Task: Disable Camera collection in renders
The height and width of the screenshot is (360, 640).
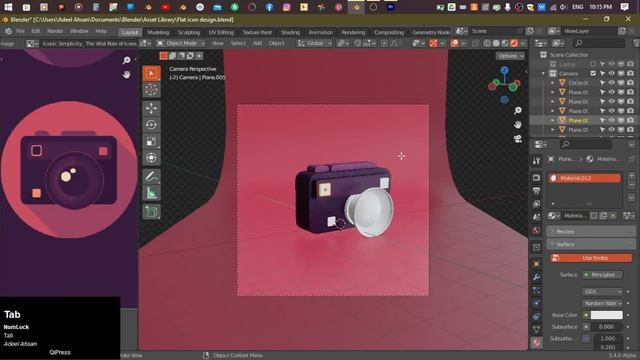Action: pos(631,73)
